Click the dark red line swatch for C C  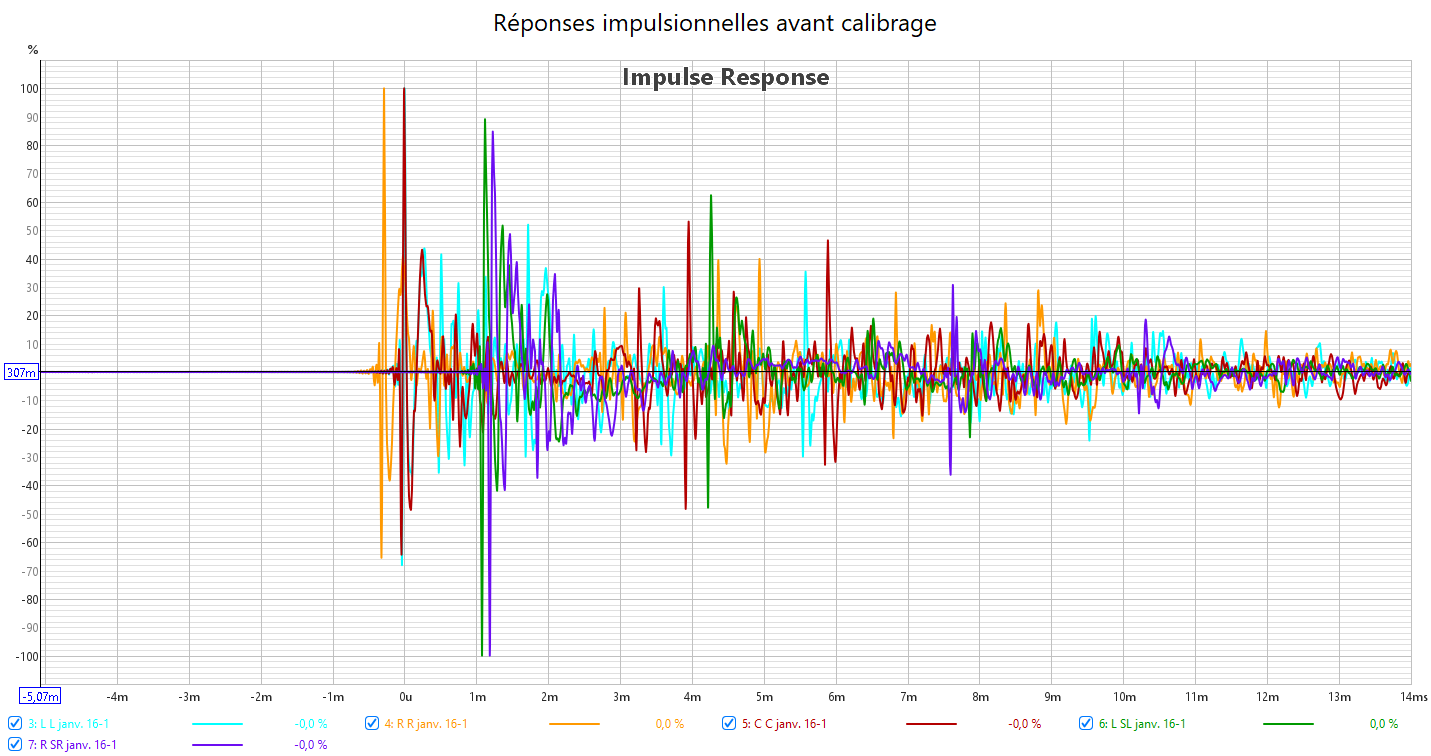coord(931,723)
